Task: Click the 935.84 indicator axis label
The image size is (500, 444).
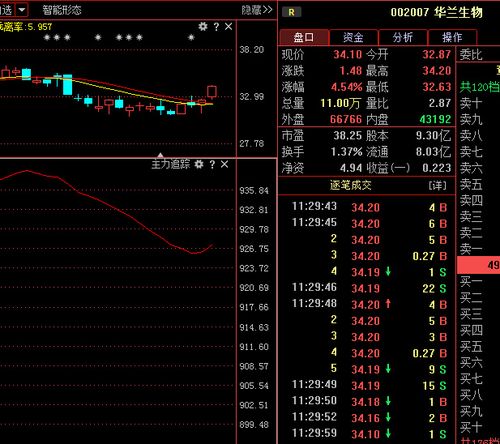Action: 254,191
